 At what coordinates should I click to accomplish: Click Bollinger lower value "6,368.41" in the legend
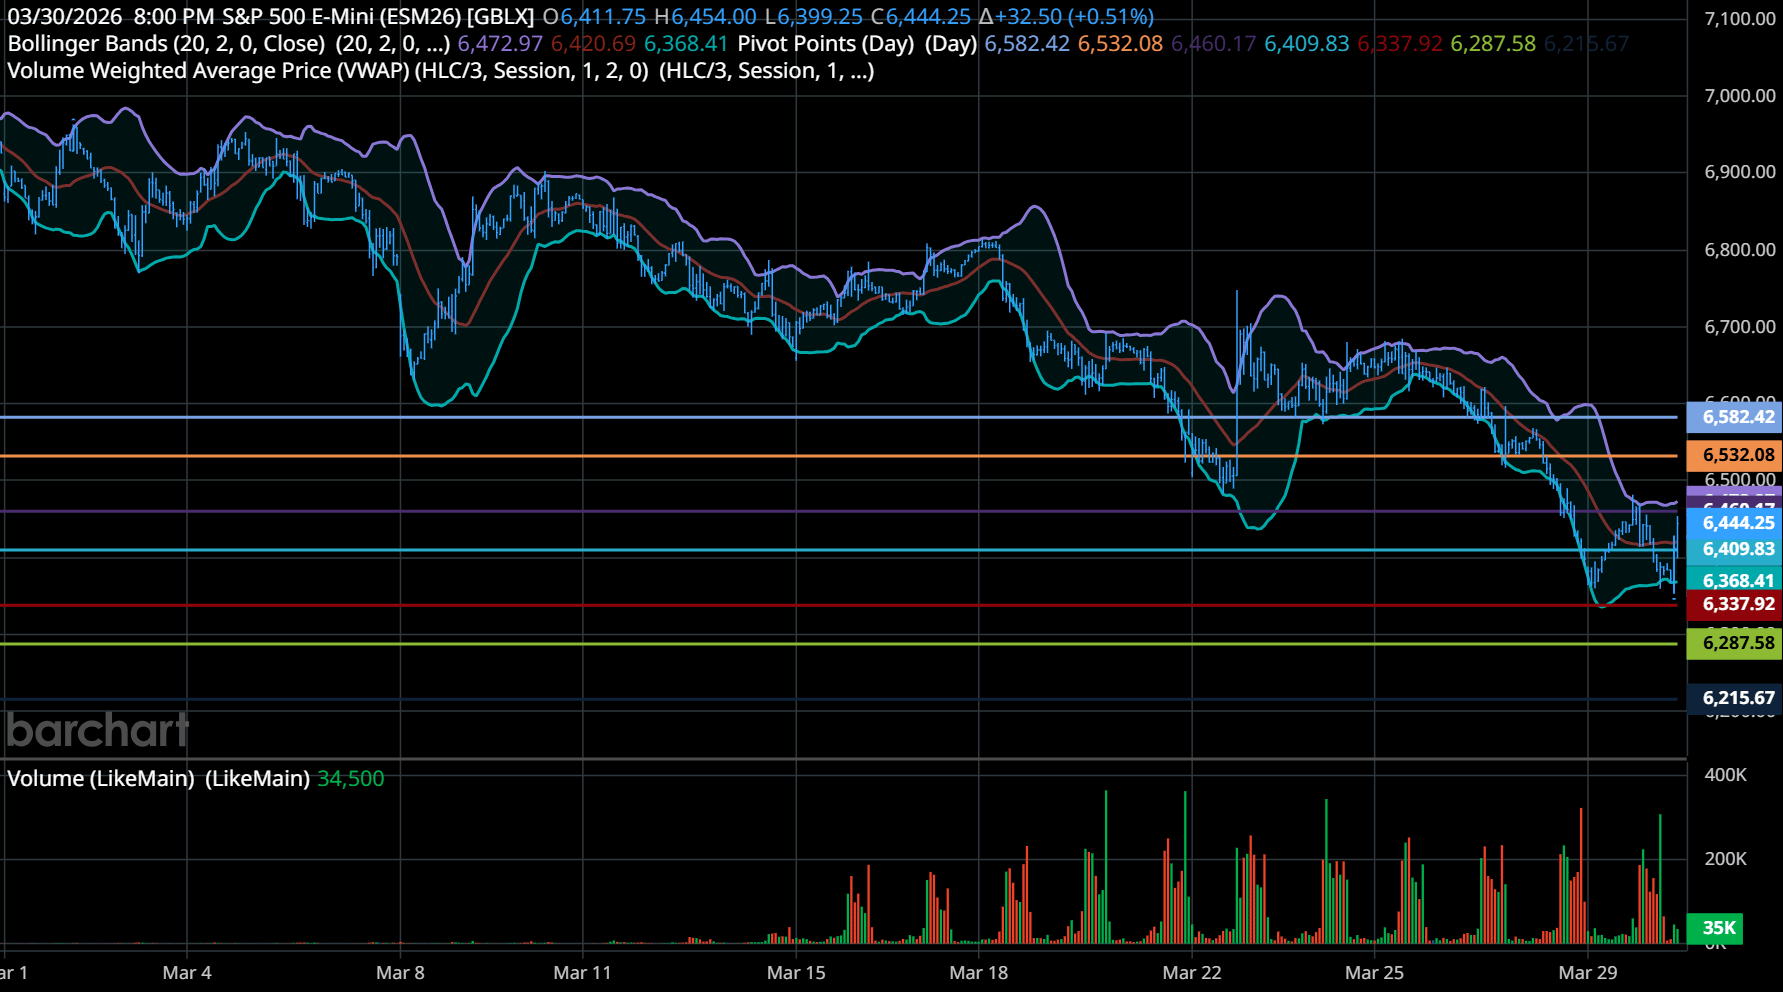click(686, 44)
